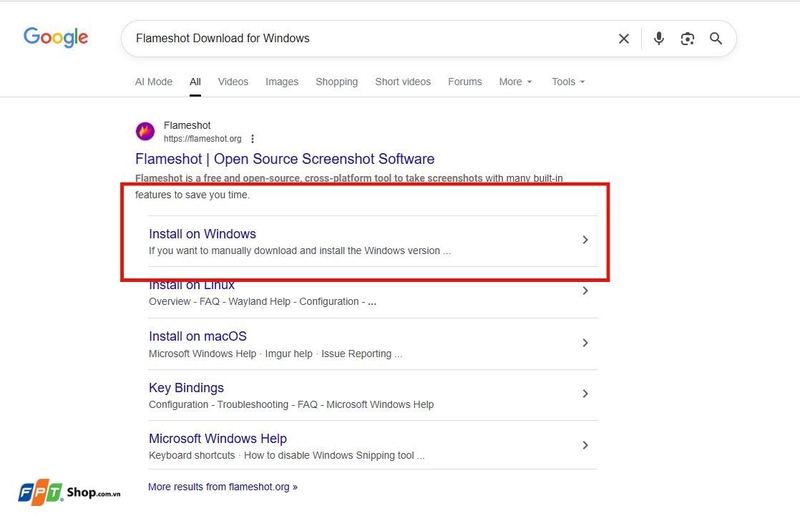Viewport: 800px width, 516px height.
Task: Click the magnifying glass search button
Action: pos(716,38)
